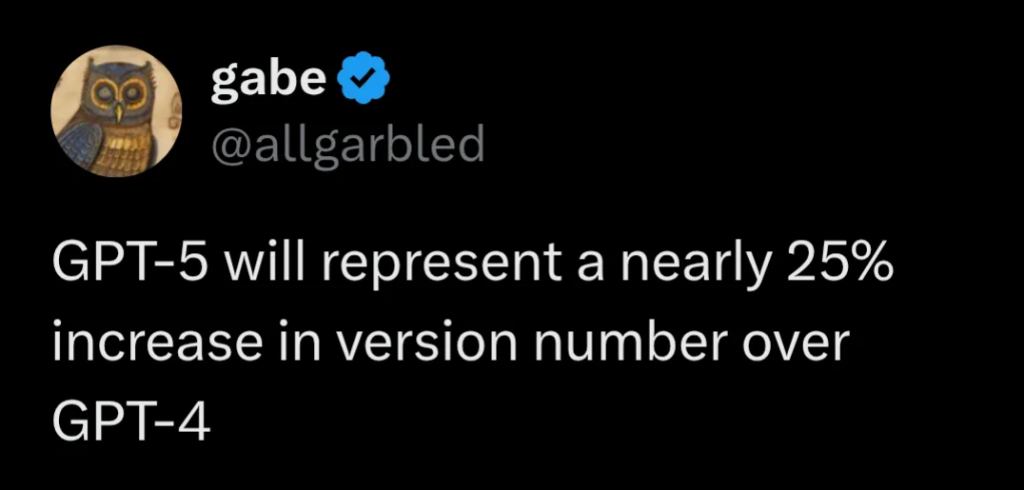Click the display name gabe
1024x490 pixels.
pyautogui.click(x=268, y=79)
